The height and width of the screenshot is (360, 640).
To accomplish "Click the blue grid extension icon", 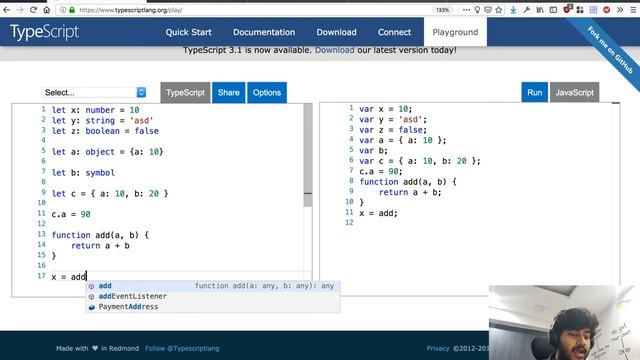I will [x=593, y=10].
